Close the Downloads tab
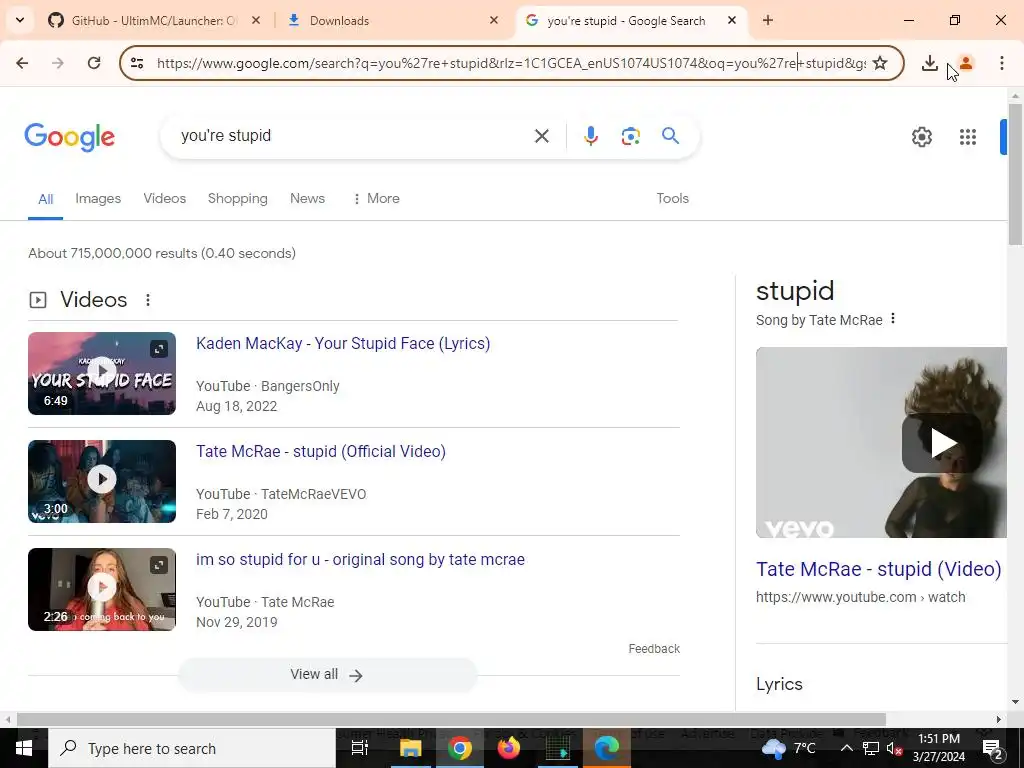Viewport: 1024px width, 768px height. click(x=494, y=20)
